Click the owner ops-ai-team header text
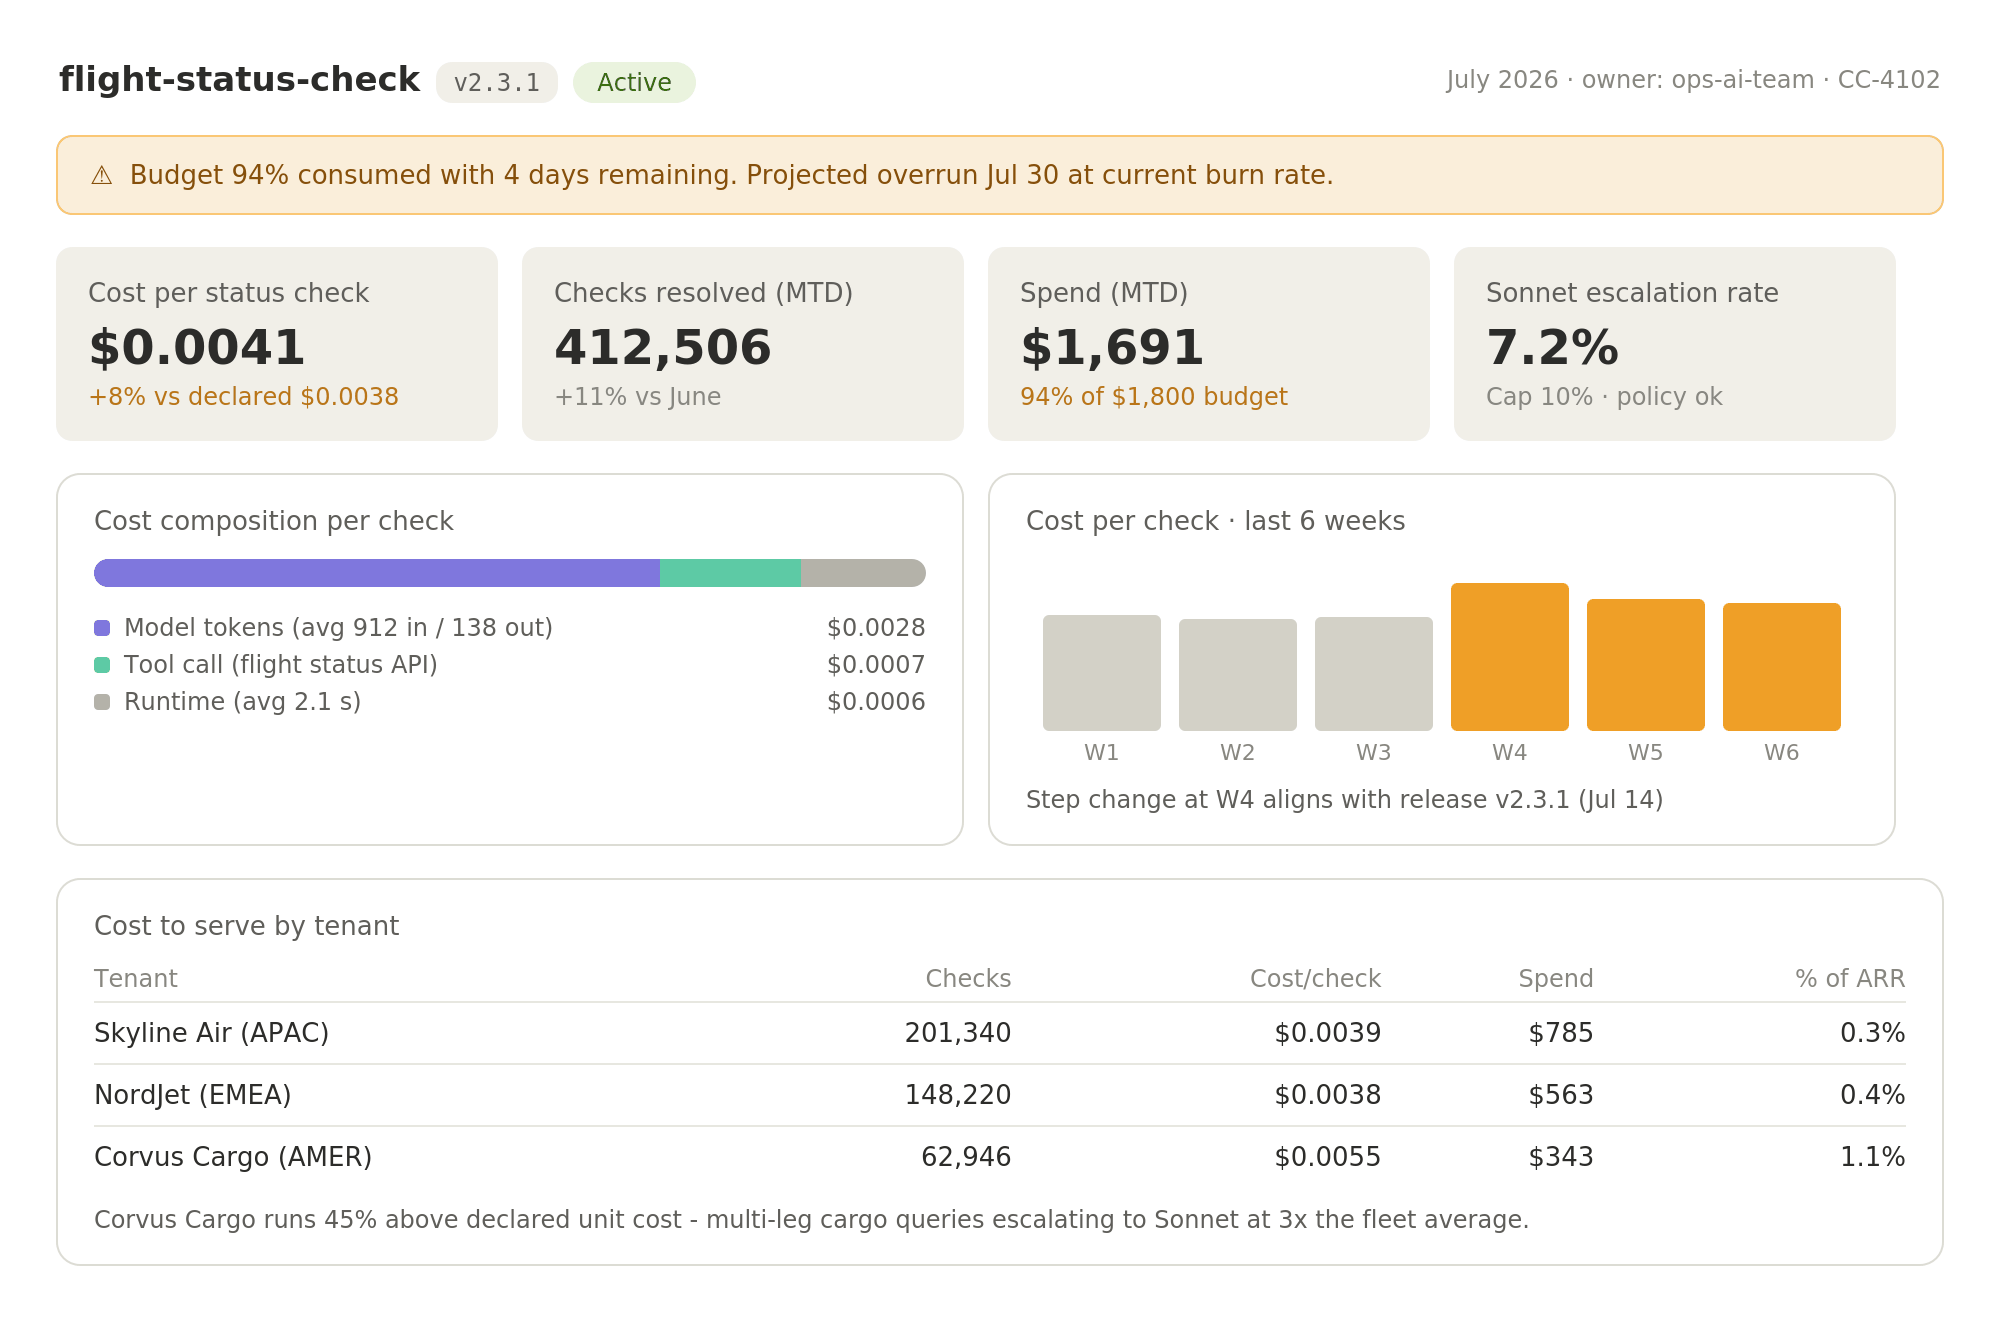Image resolution: width=2000 pixels, height=1322 pixels. click(1698, 80)
